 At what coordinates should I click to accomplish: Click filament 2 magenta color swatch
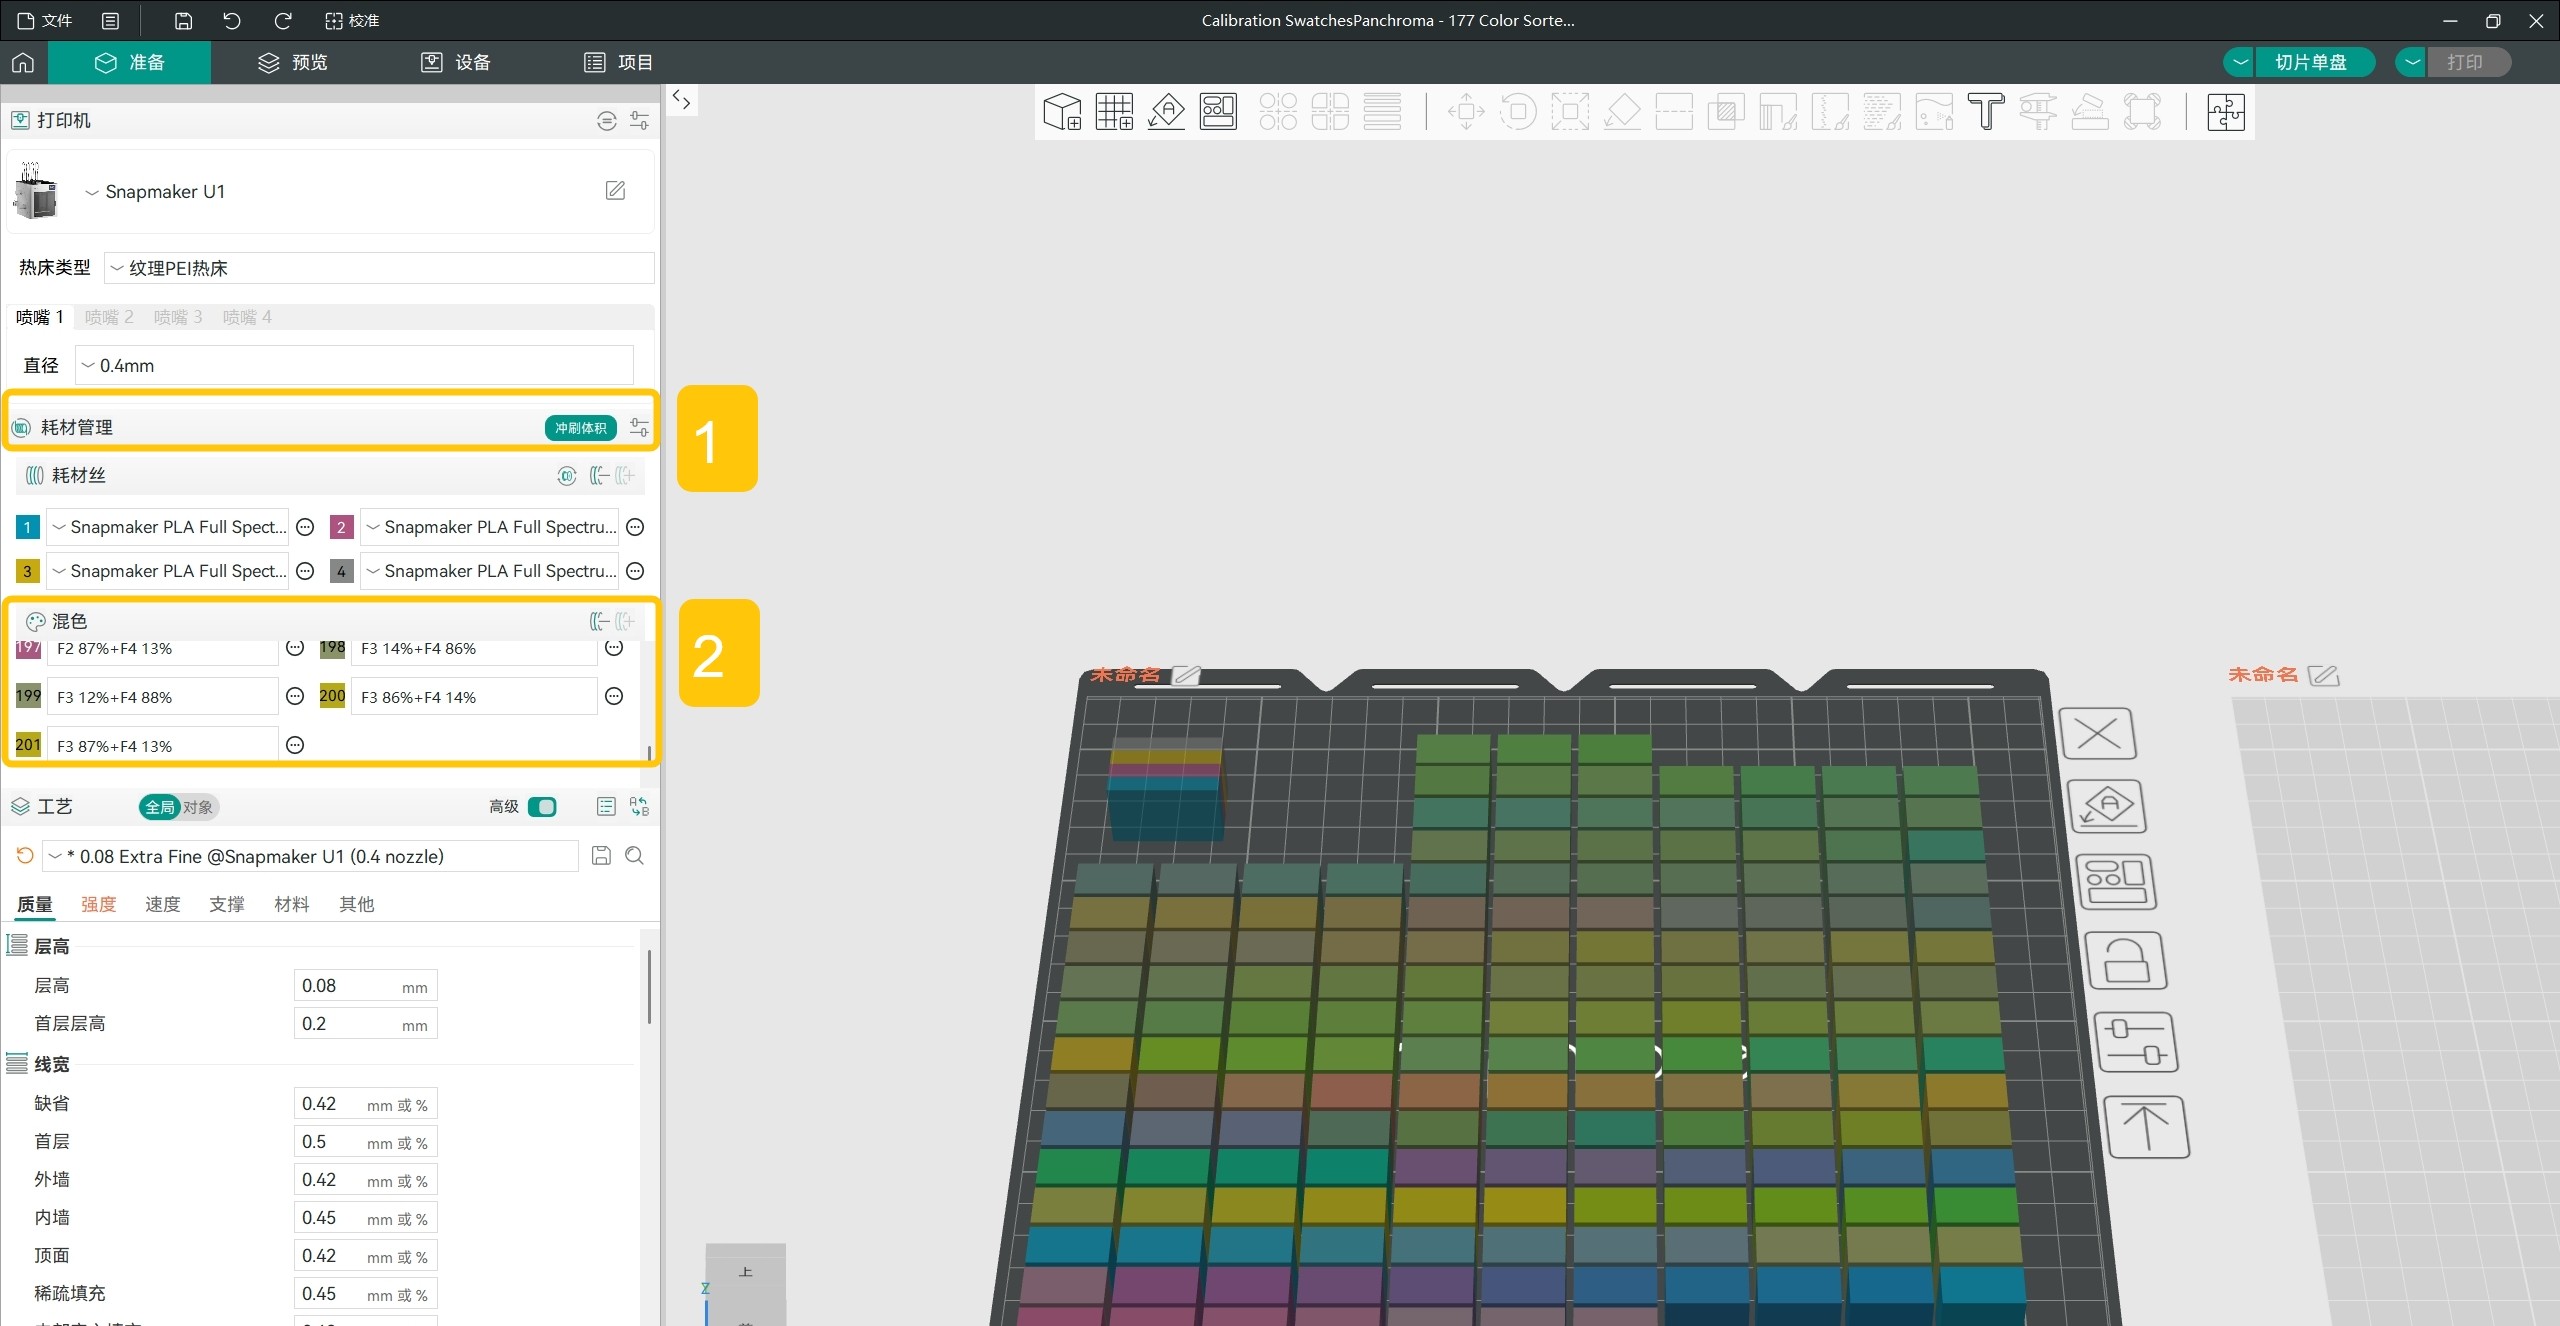click(341, 527)
